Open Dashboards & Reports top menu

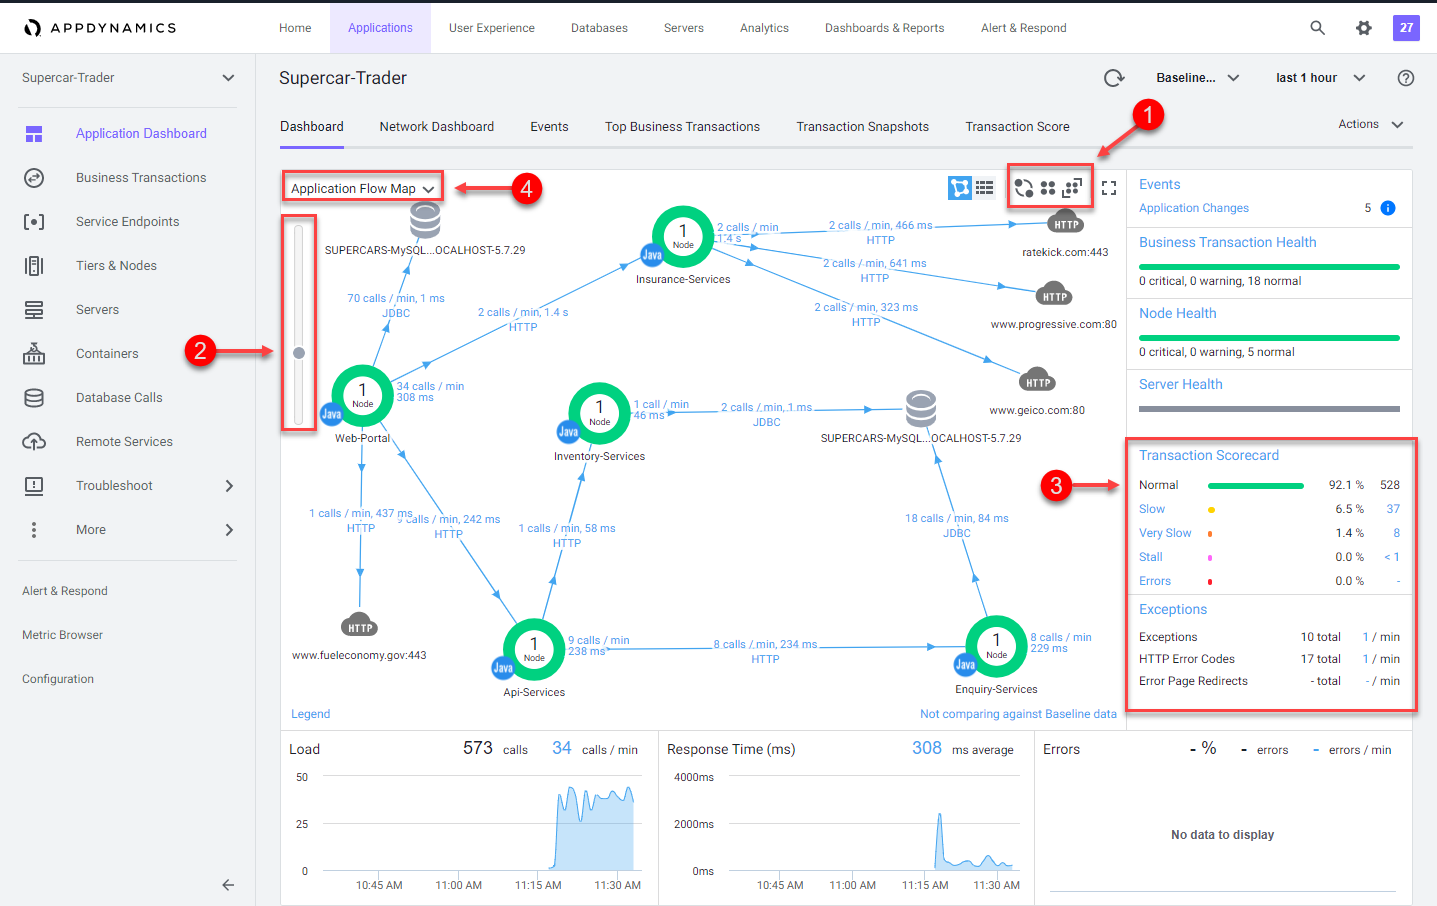tap(884, 28)
